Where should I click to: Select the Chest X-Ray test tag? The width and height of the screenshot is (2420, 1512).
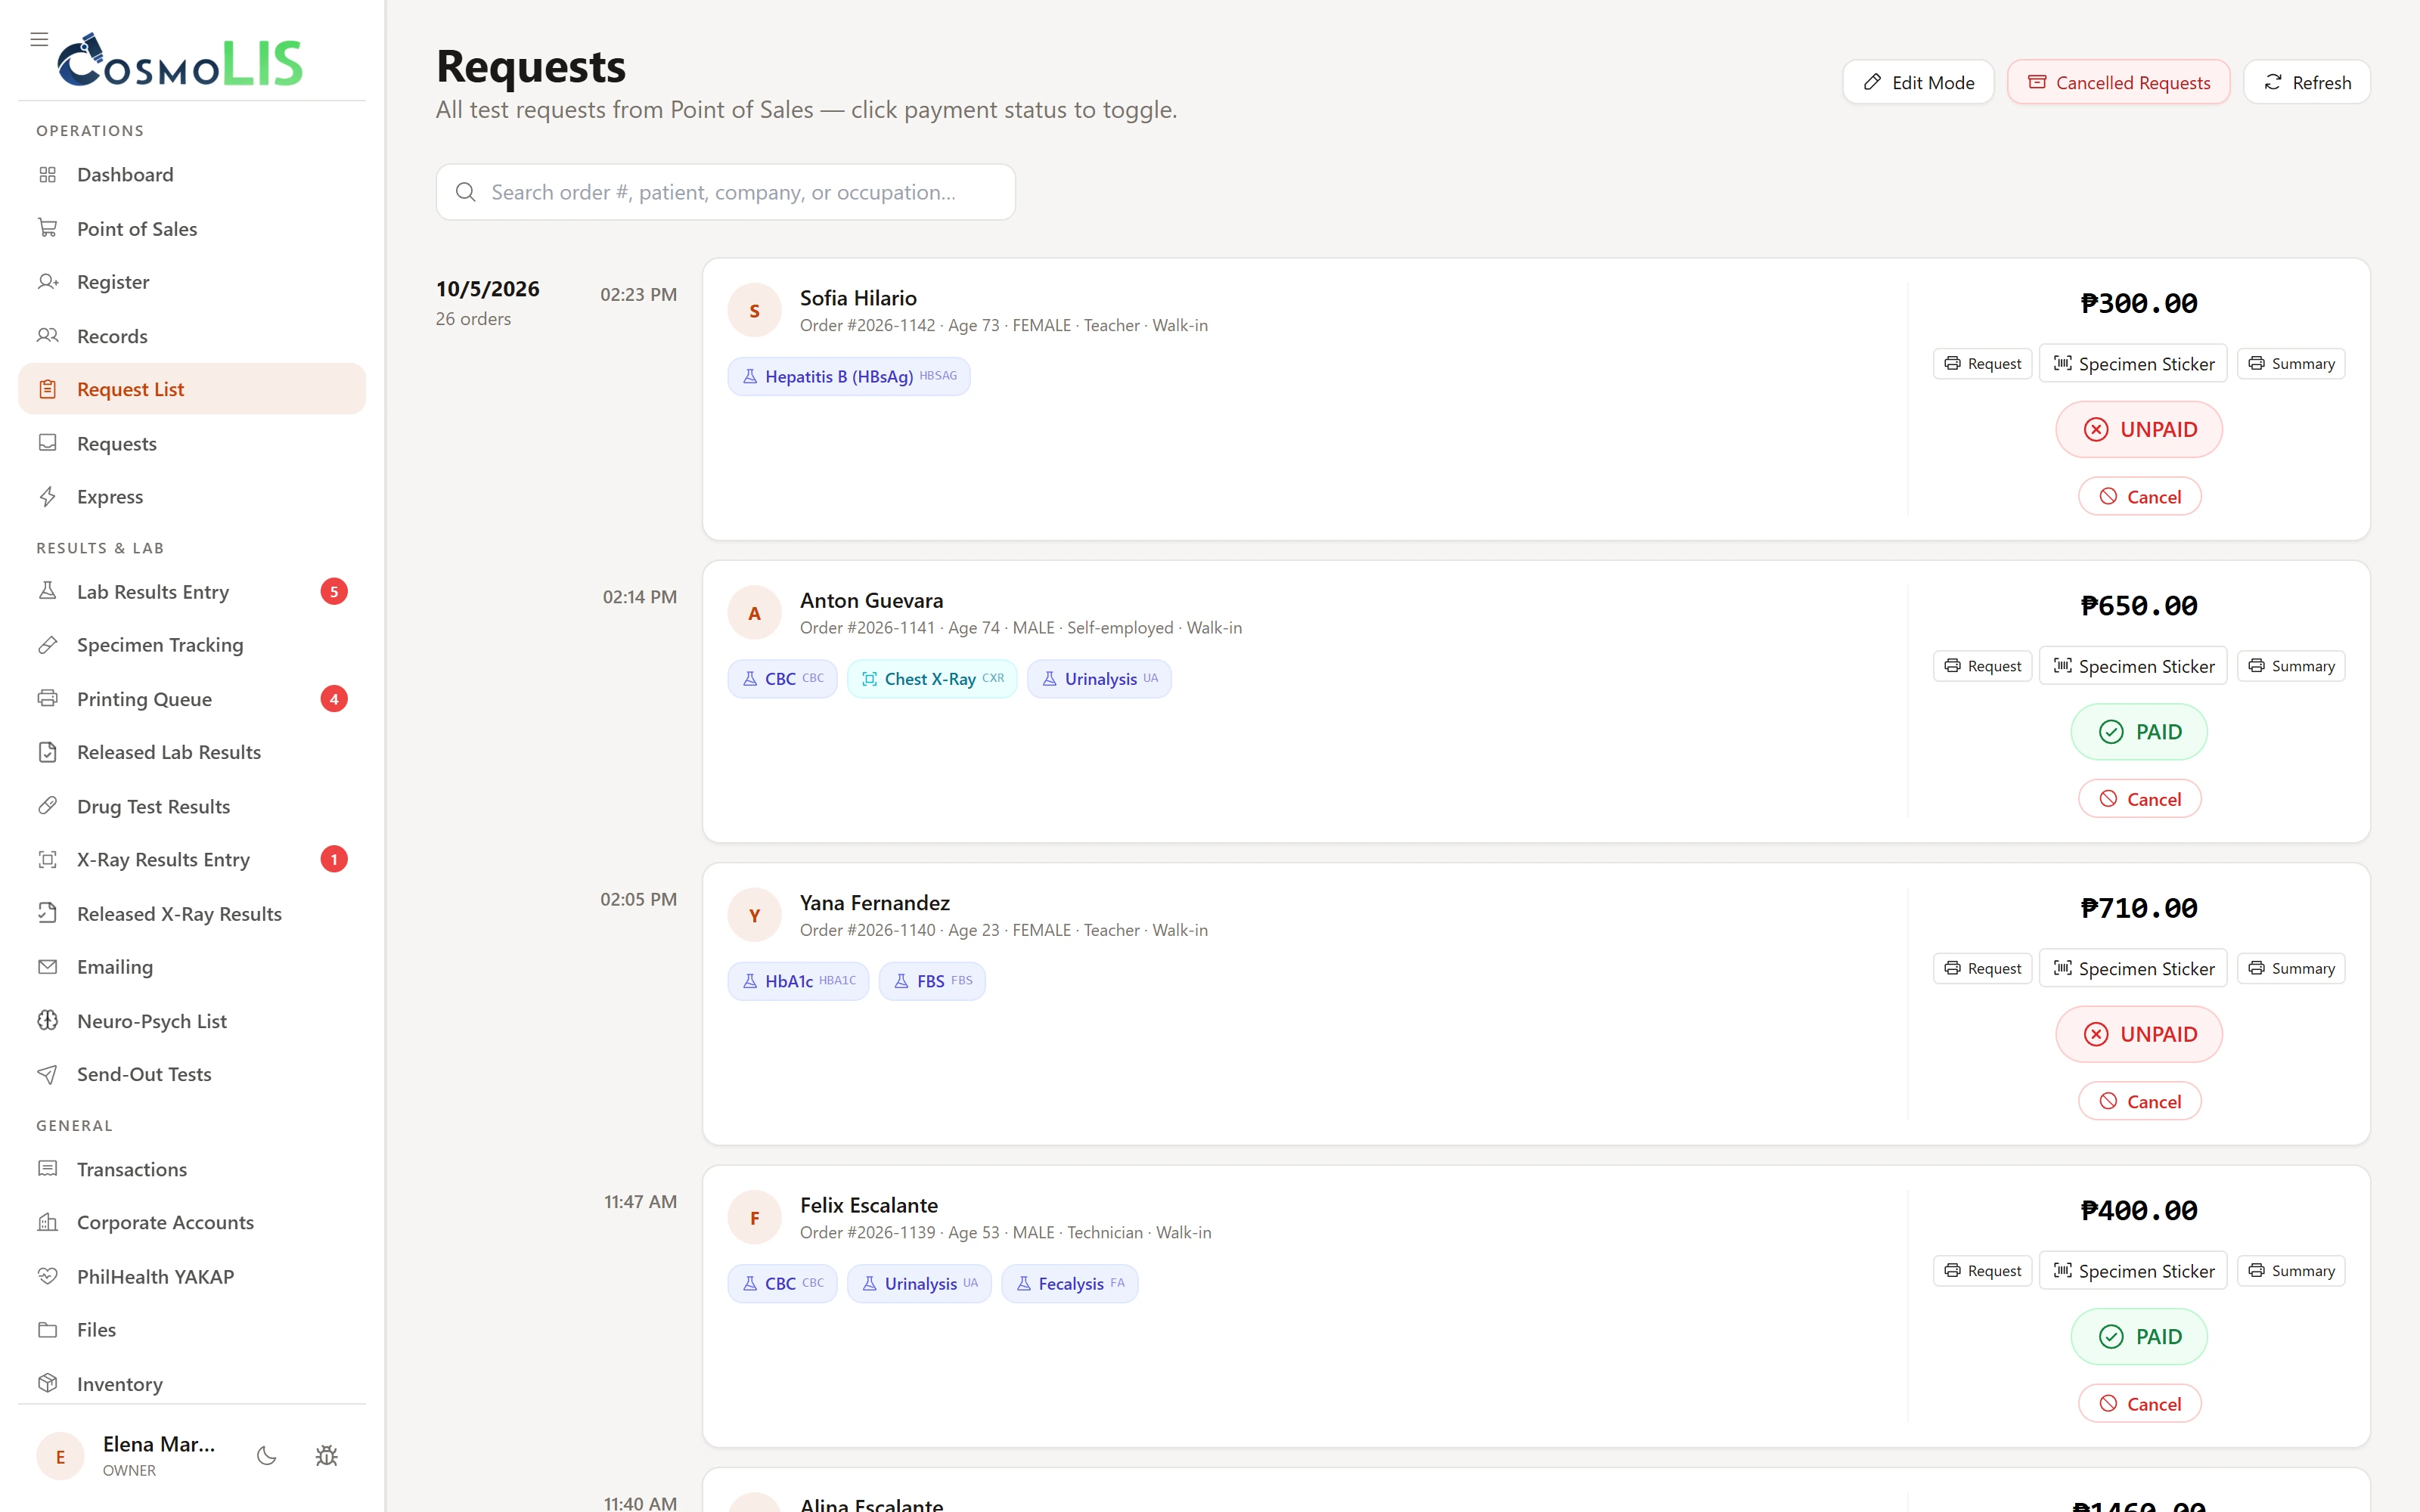click(x=932, y=679)
